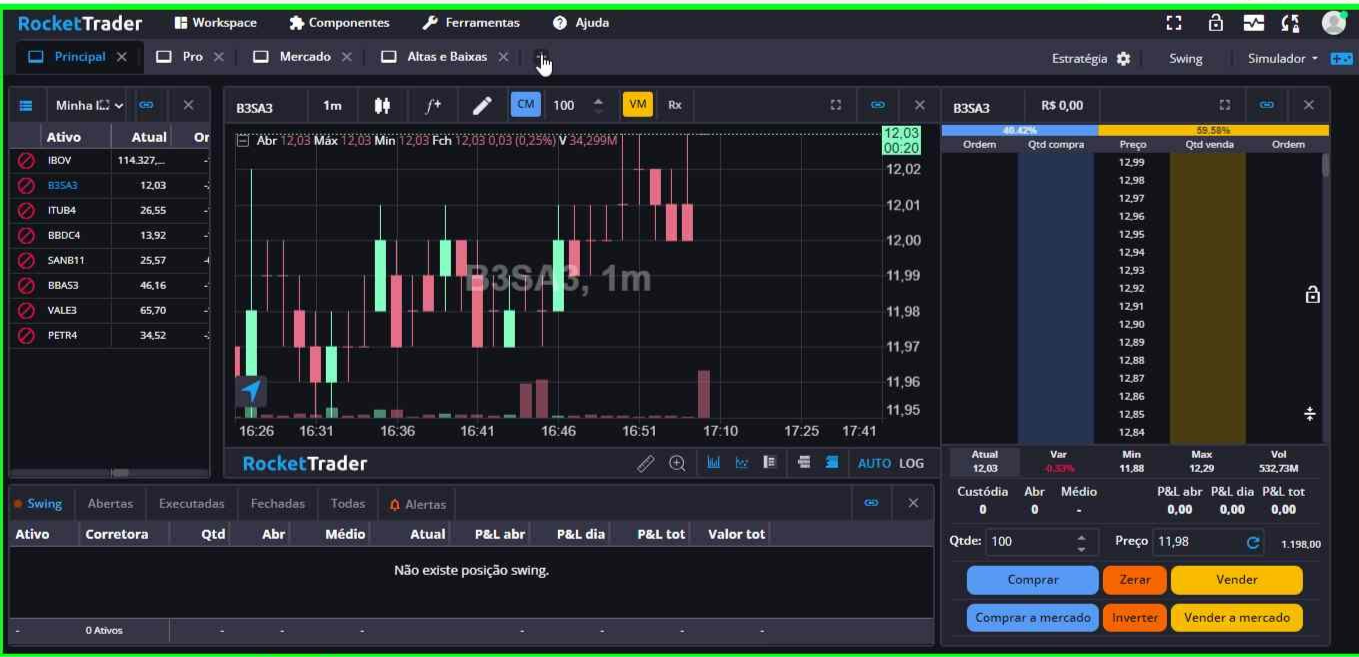Image resolution: width=1359 pixels, height=657 pixels.
Task: Toggle link on the watchlist panel
Action: click(x=146, y=105)
